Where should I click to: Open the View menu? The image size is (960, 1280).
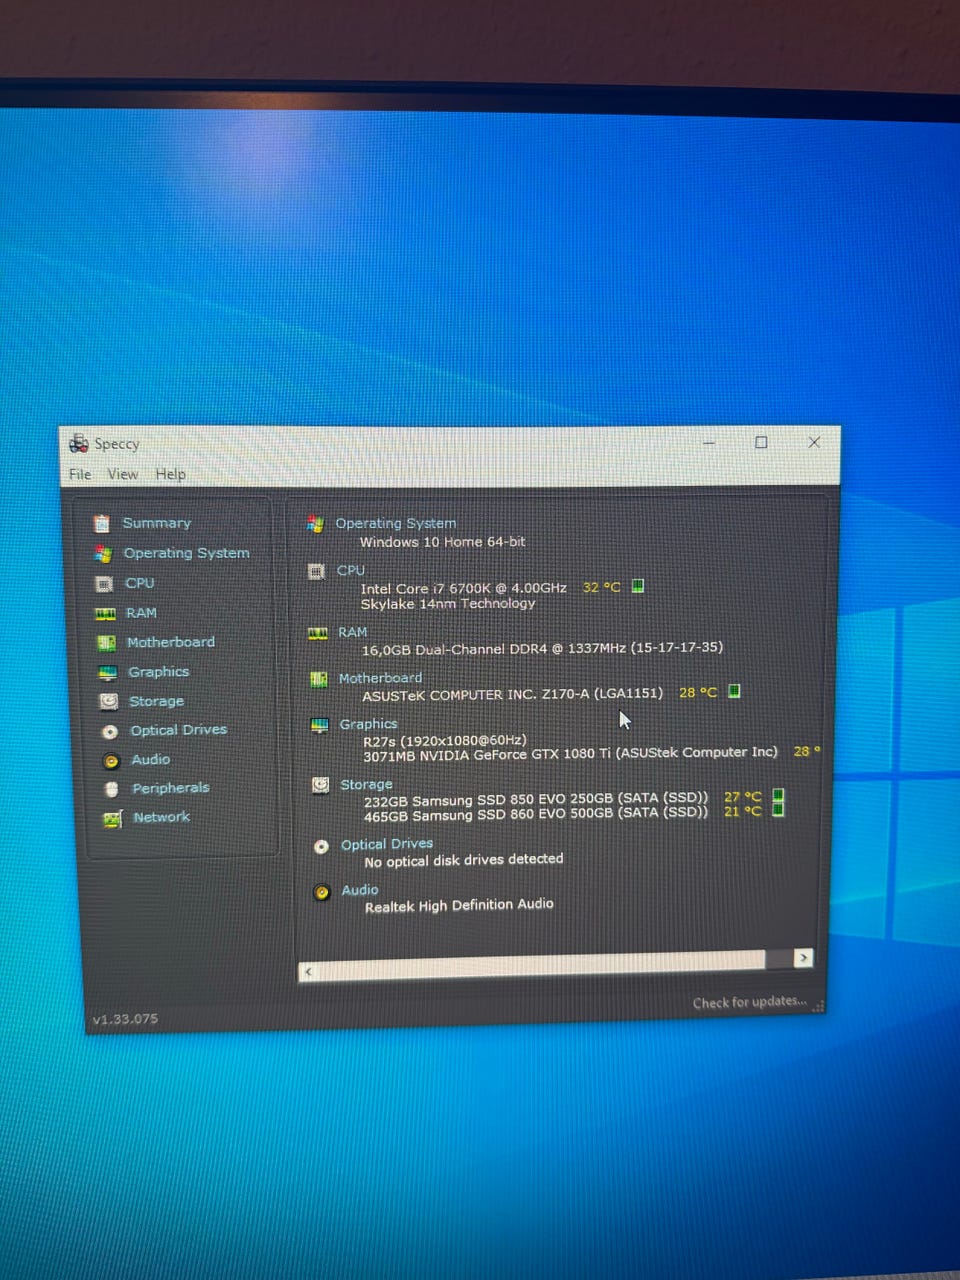[122, 474]
